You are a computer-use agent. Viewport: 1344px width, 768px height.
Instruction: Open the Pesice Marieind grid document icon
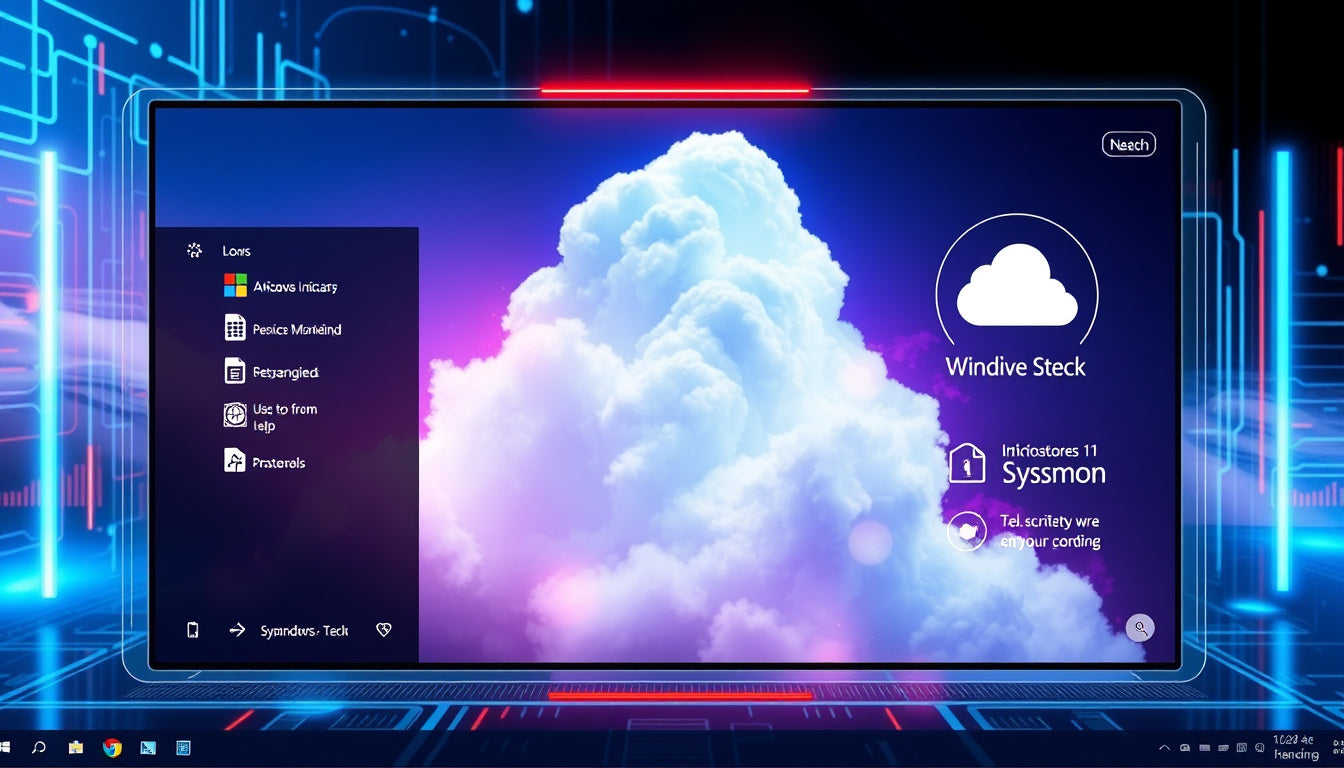point(231,327)
